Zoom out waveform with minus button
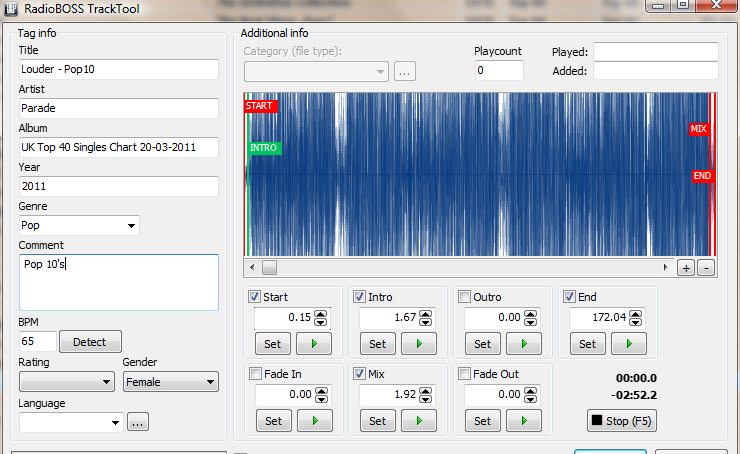Screen dimensions: 740x454 pyautogui.click(x=706, y=268)
